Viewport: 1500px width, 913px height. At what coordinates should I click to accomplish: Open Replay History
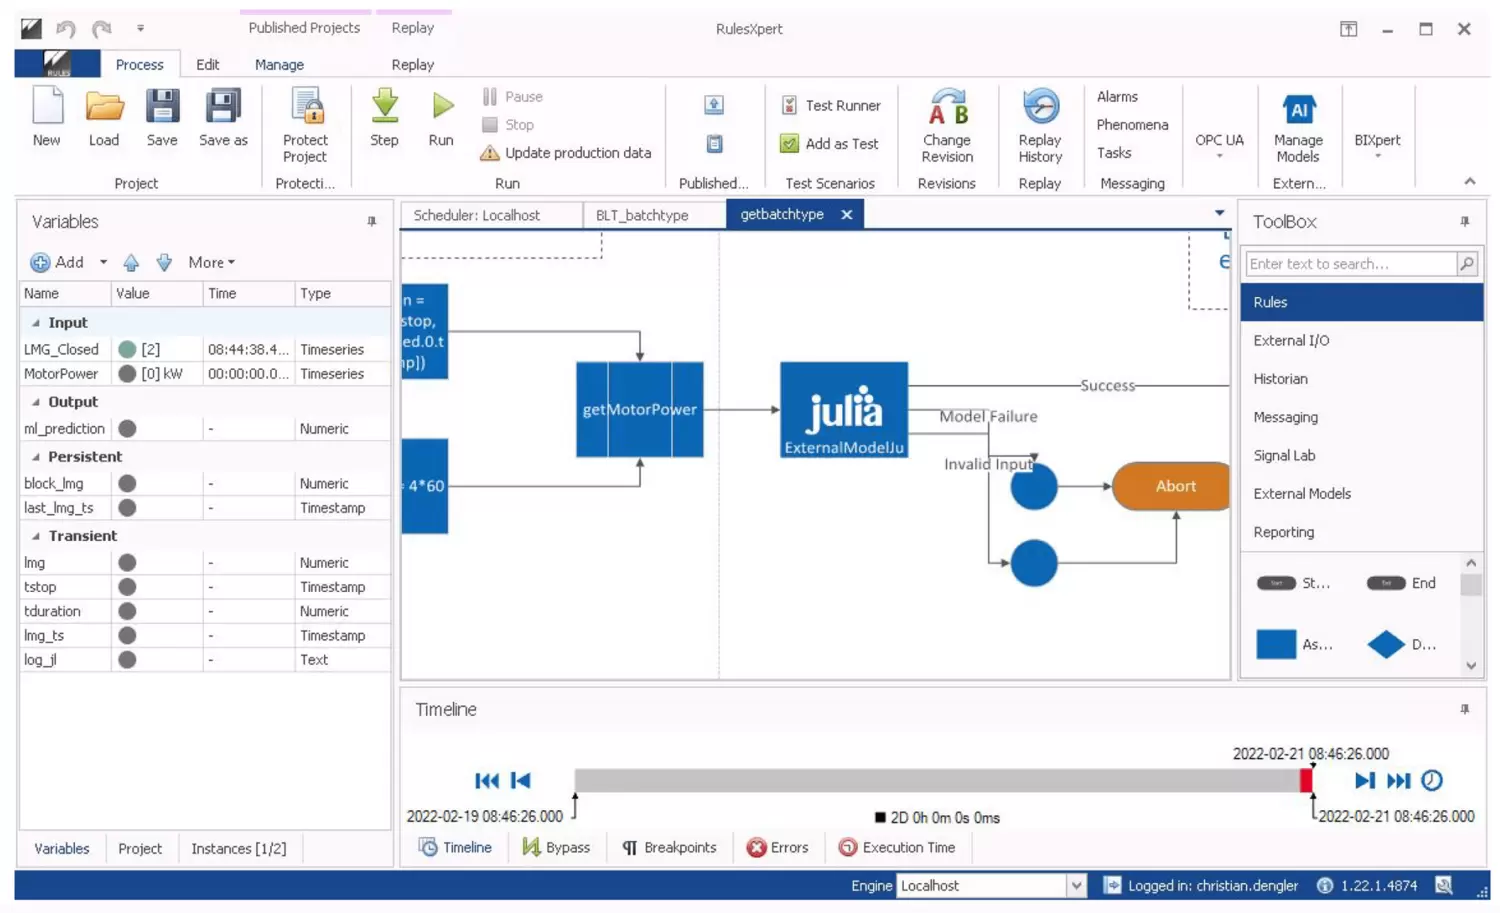pyautogui.click(x=1040, y=126)
